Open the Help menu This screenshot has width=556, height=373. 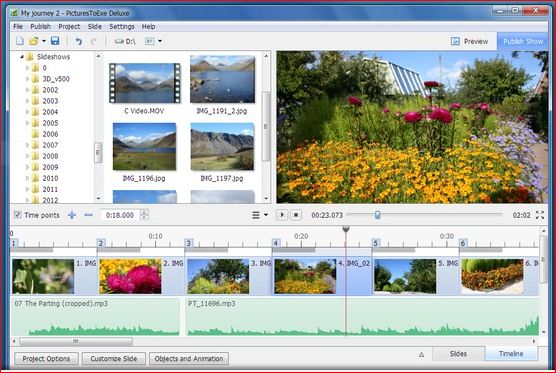[x=148, y=27]
